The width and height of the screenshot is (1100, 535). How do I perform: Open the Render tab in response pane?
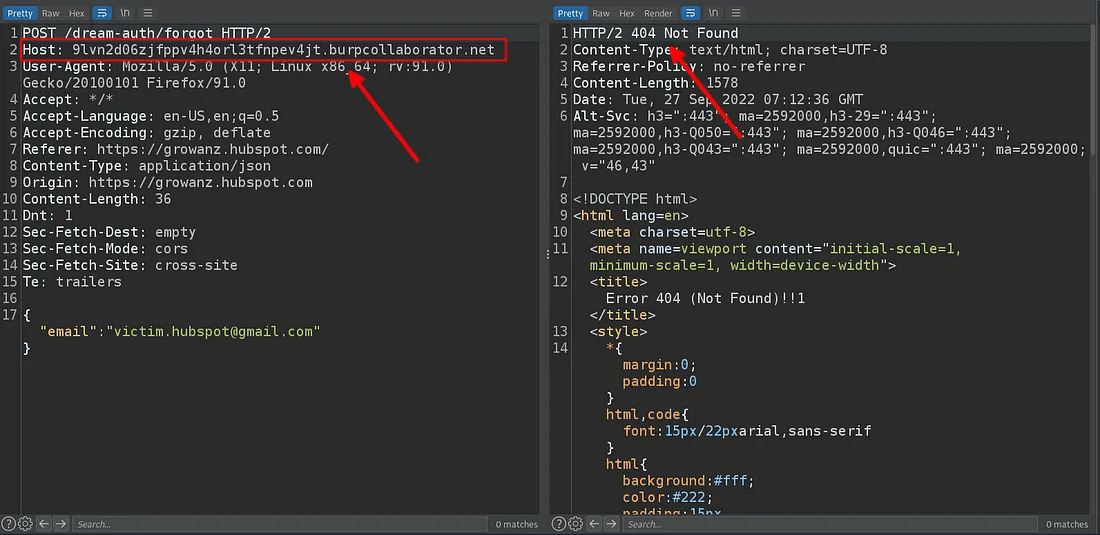pyautogui.click(x=658, y=13)
